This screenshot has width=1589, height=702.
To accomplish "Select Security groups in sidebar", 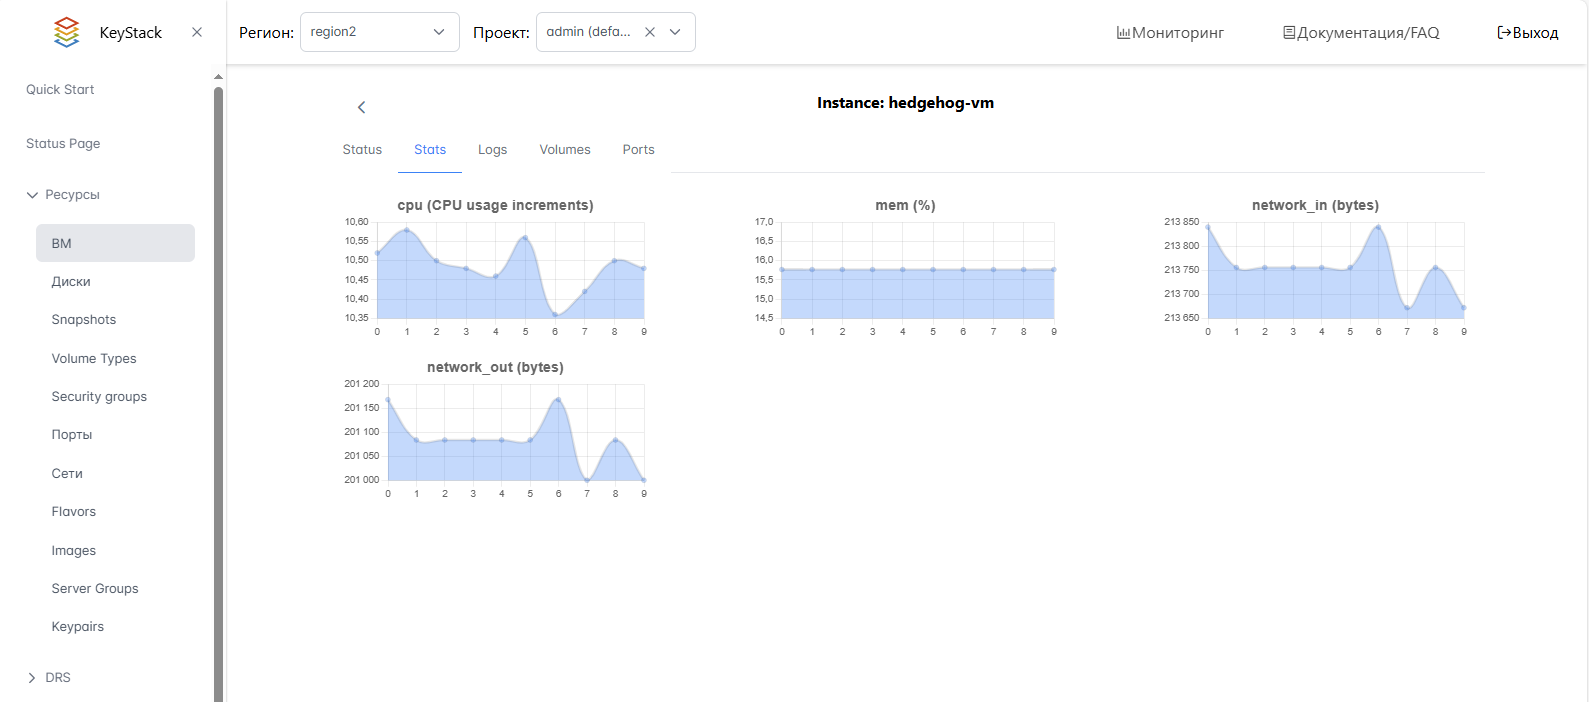I will (99, 396).
